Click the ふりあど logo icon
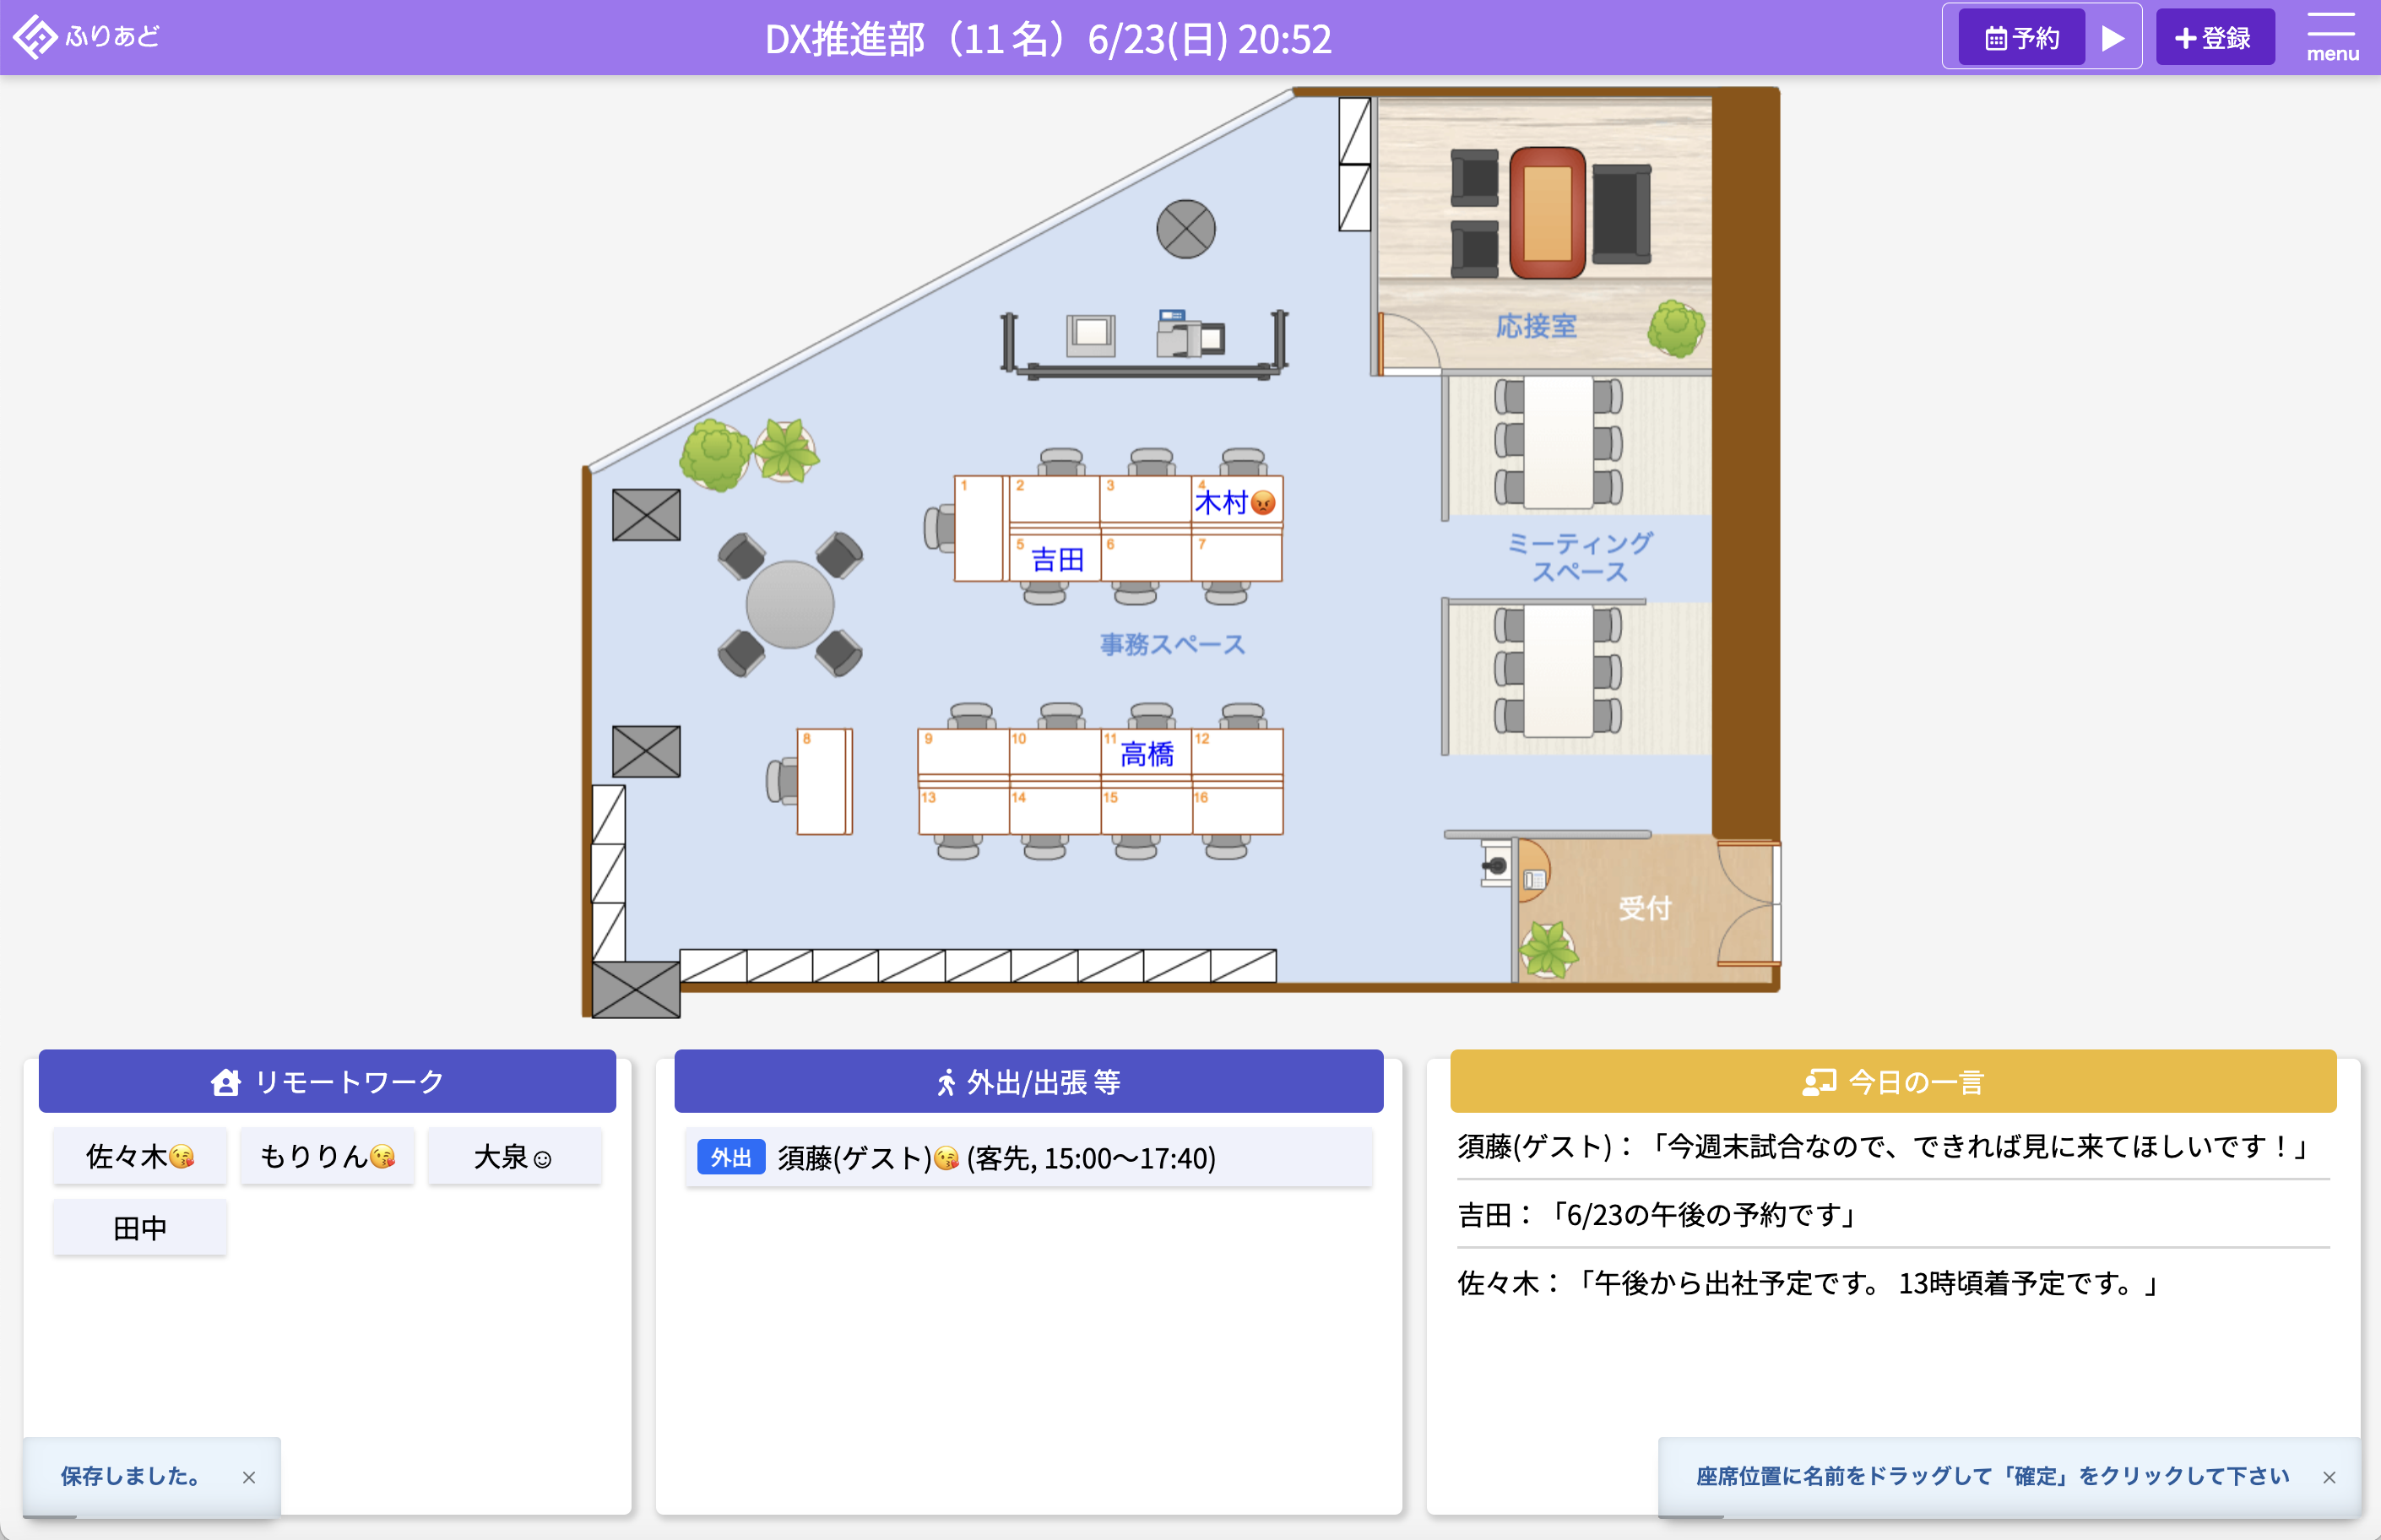The height and width of the screenshot is (1540, 2381). (36, 37)
